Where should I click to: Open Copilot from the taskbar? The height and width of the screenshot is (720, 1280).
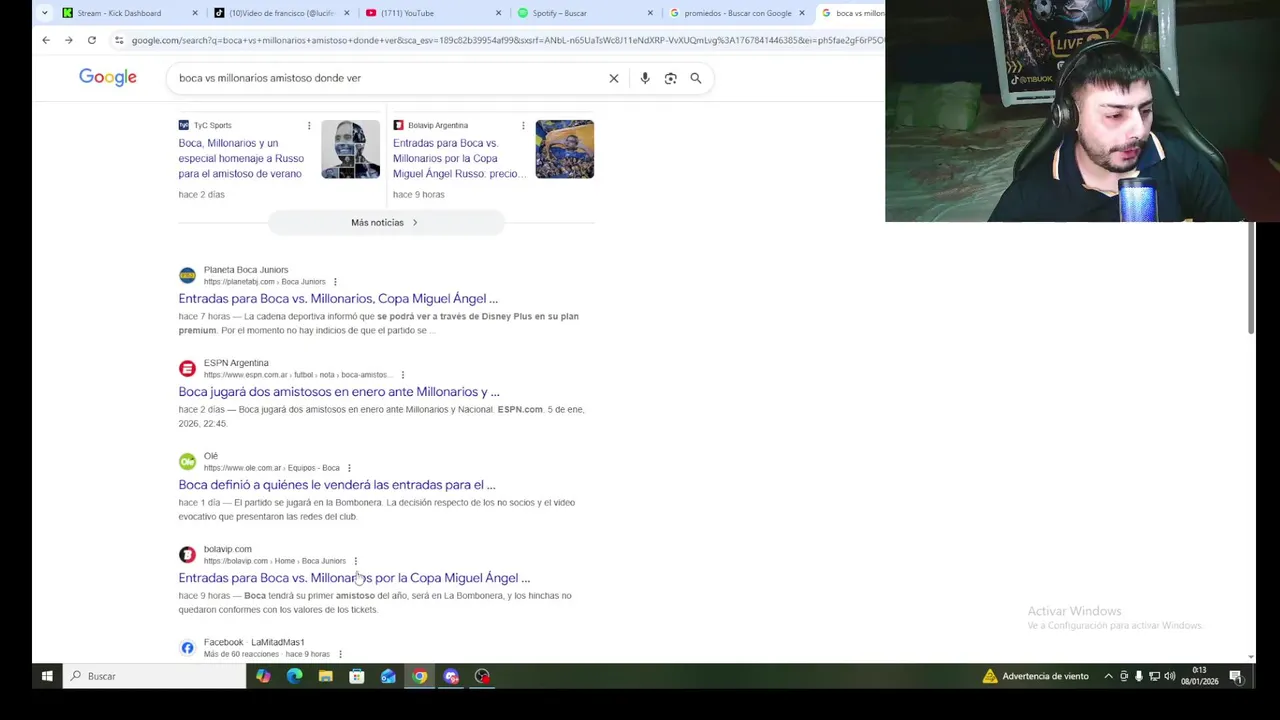[263, 676]
